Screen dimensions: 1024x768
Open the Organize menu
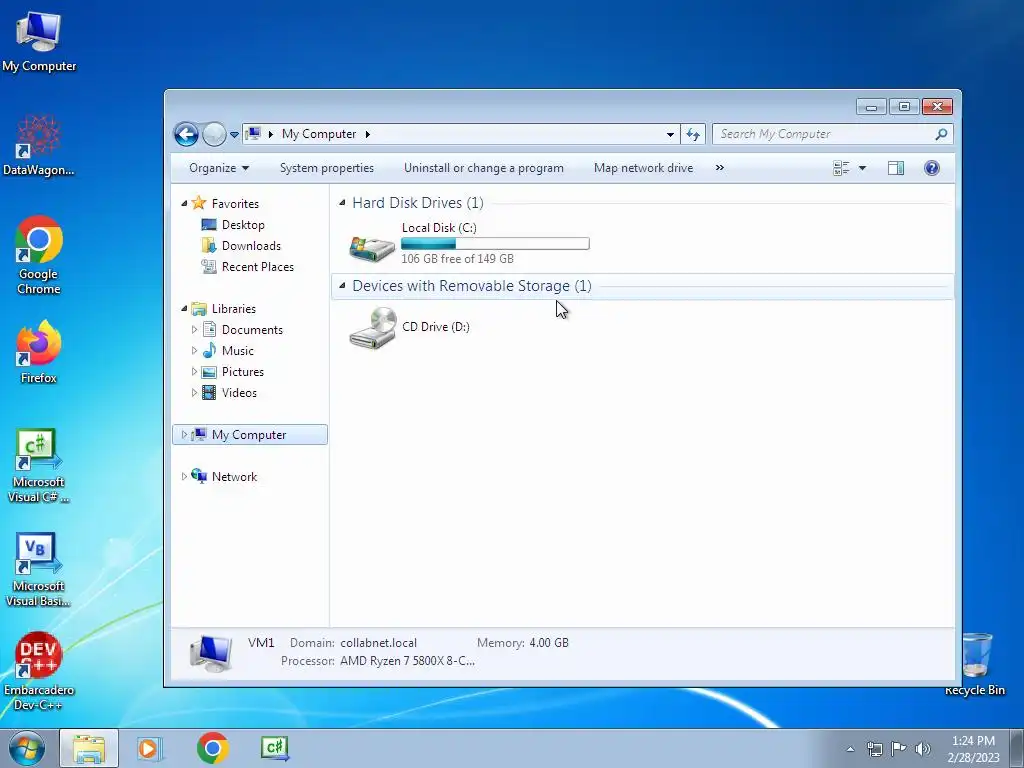[219, 168]
